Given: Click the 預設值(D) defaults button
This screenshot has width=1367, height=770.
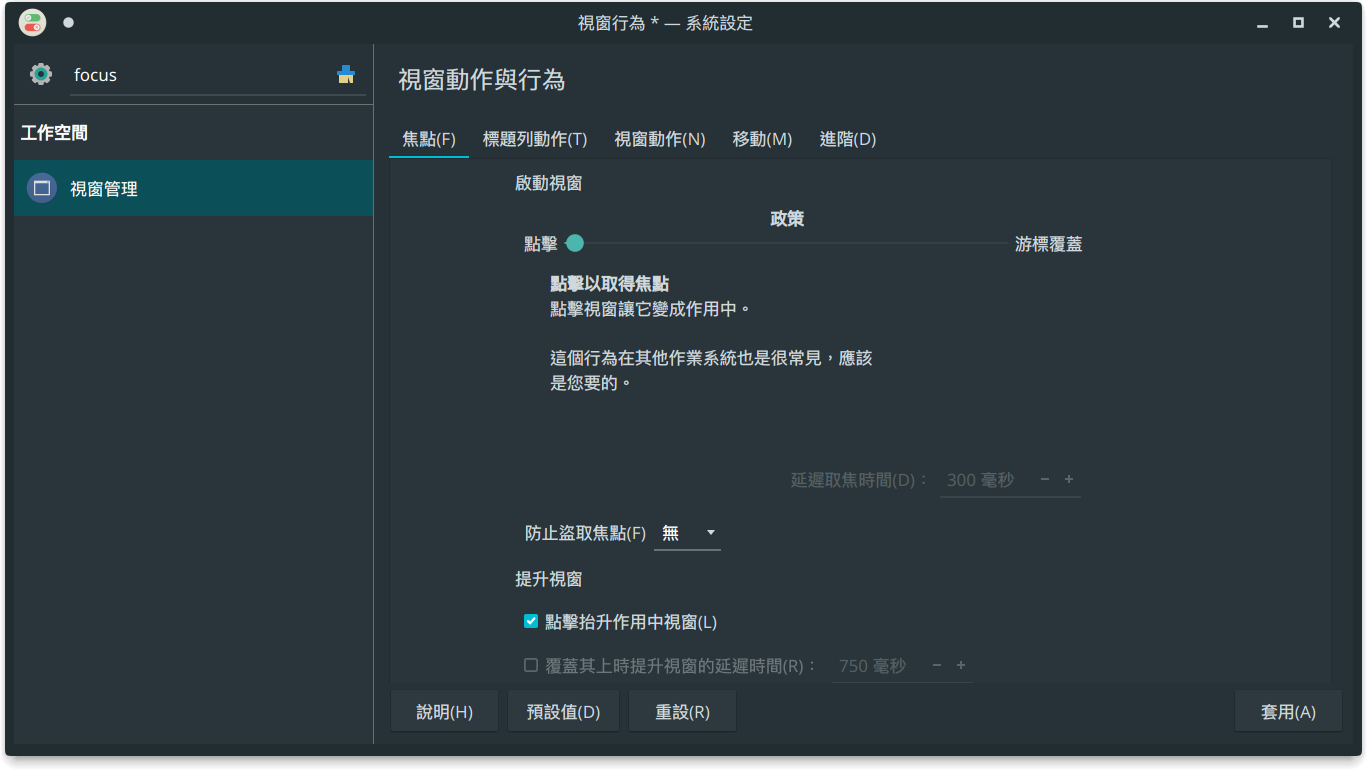Looking at the screenshot, I should click(x=563, y=712).
